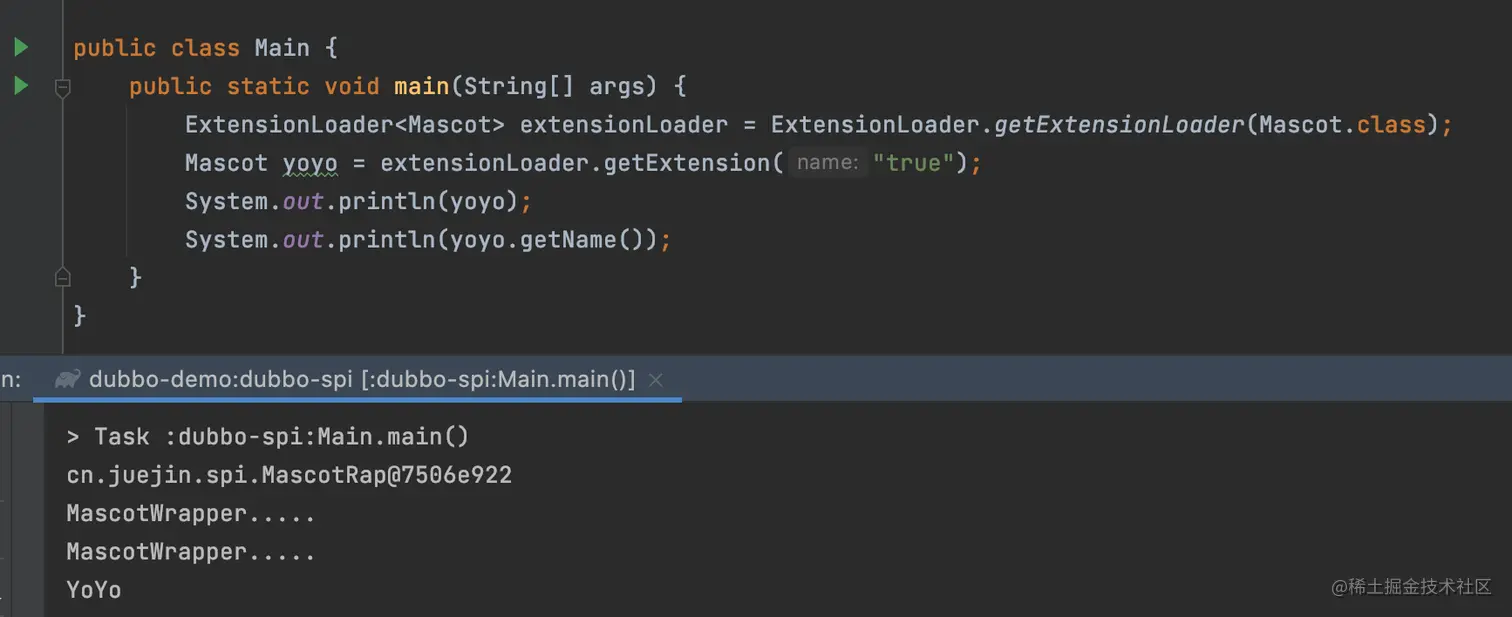Click the getExtensionLoader method call
Image resolution: width=1512 pixels, height=617 pixels.
[1119, 125]
